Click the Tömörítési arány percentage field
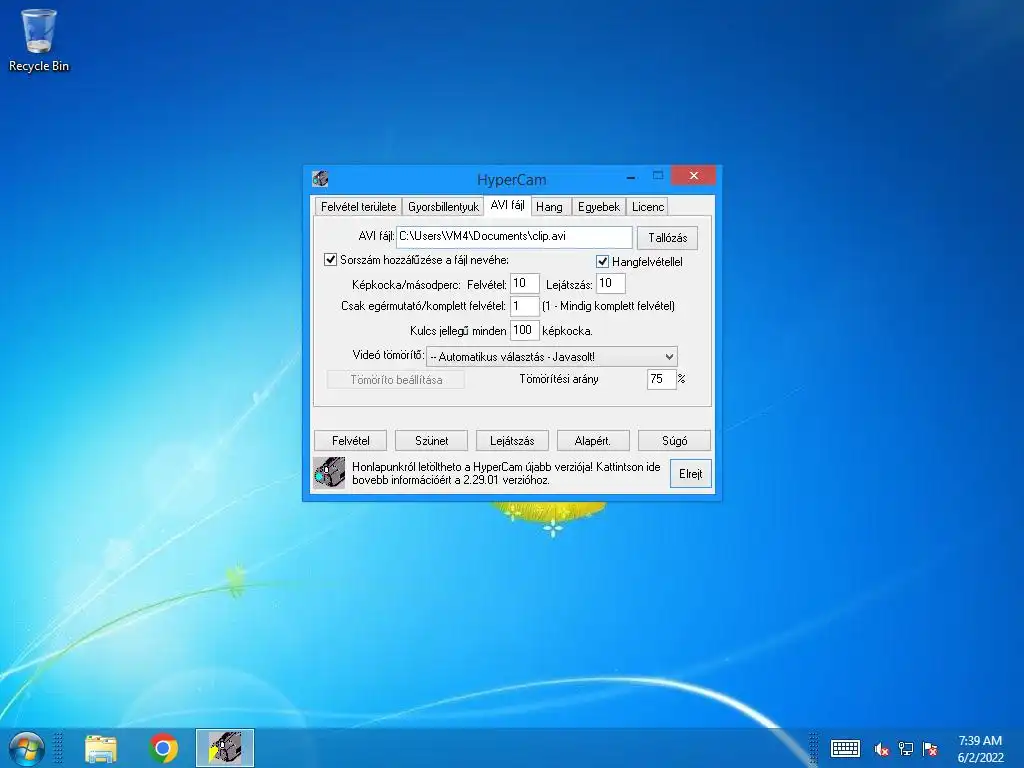Viewport: 1024px width, 768px height. [661, 379]
